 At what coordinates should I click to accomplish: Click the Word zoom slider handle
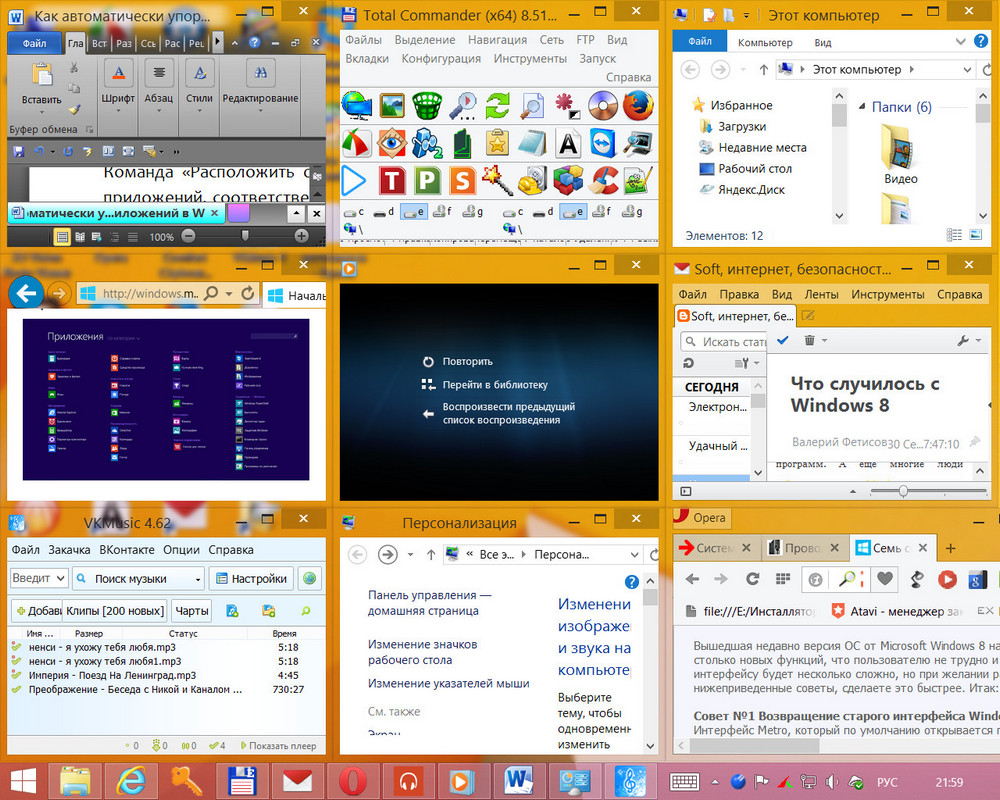pos(245,236)
